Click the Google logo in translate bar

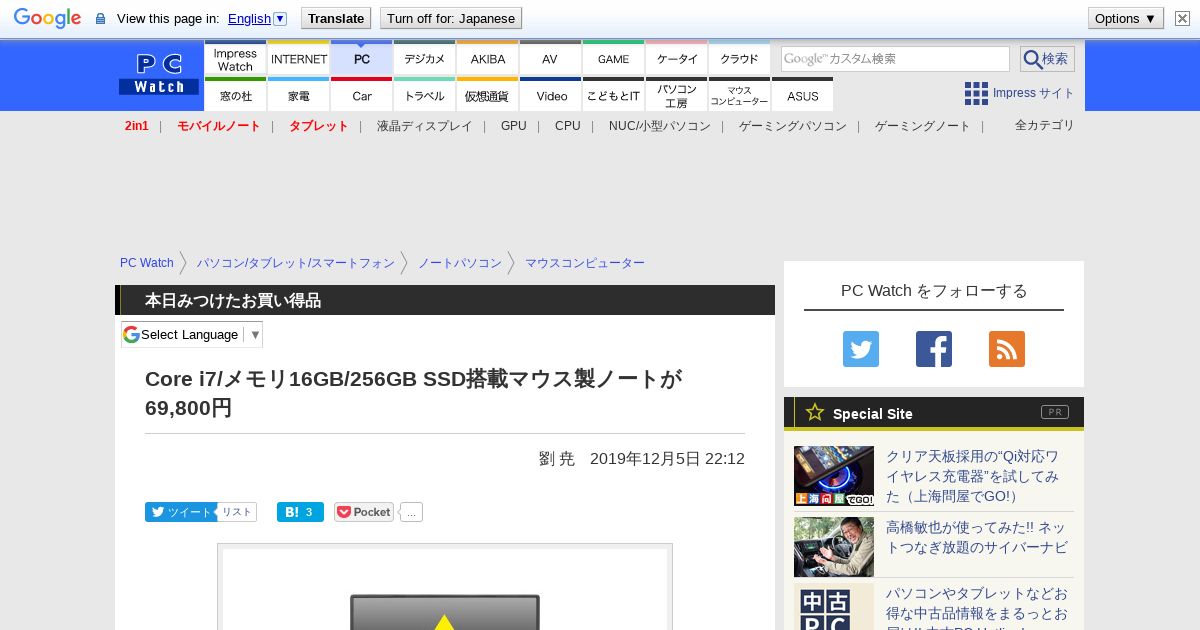[47, 18]
